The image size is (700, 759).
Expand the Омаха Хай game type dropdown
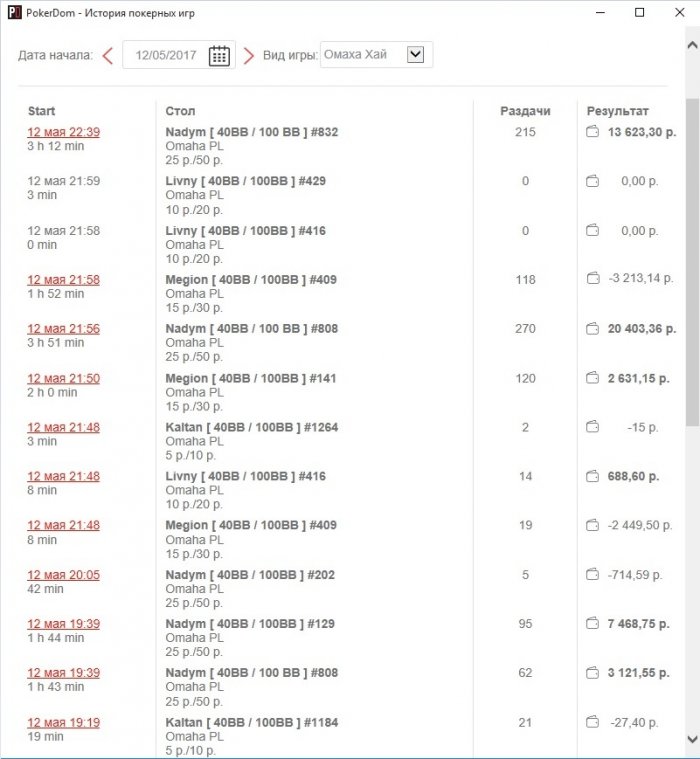416,55
